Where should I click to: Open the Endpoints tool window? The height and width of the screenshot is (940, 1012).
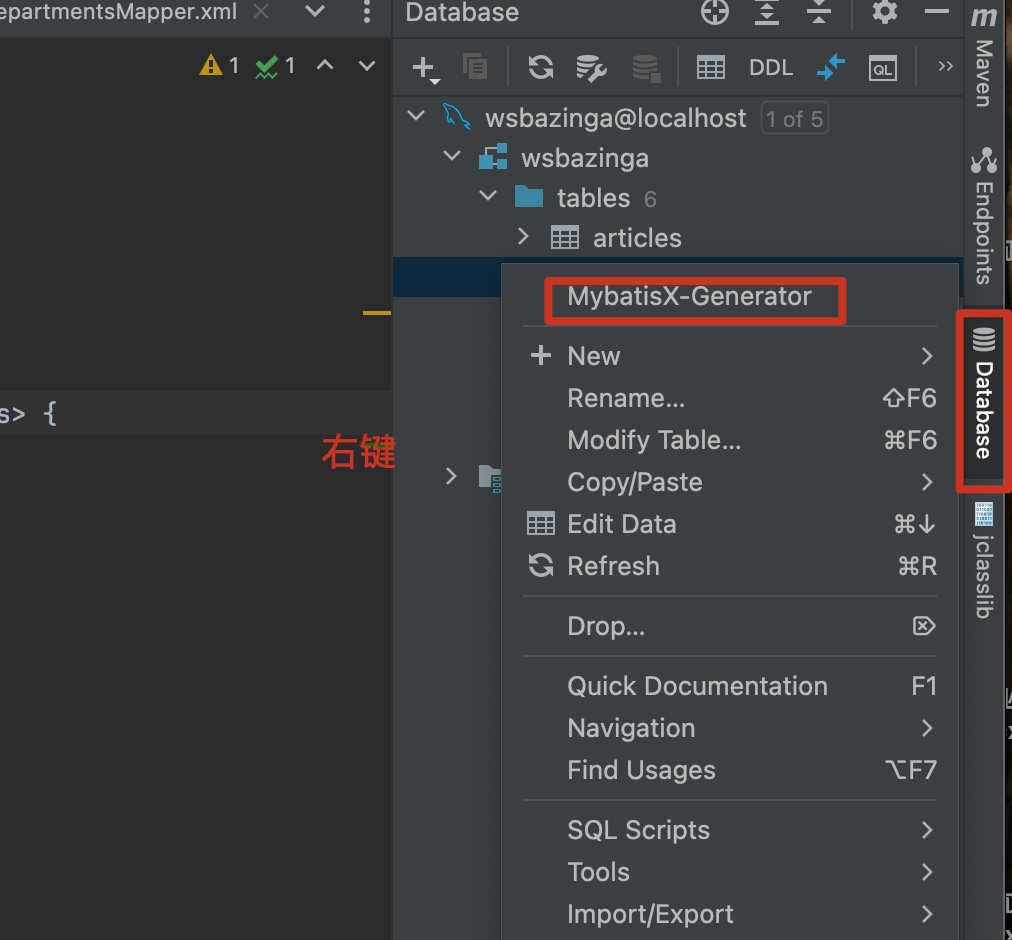pos(984,216)
